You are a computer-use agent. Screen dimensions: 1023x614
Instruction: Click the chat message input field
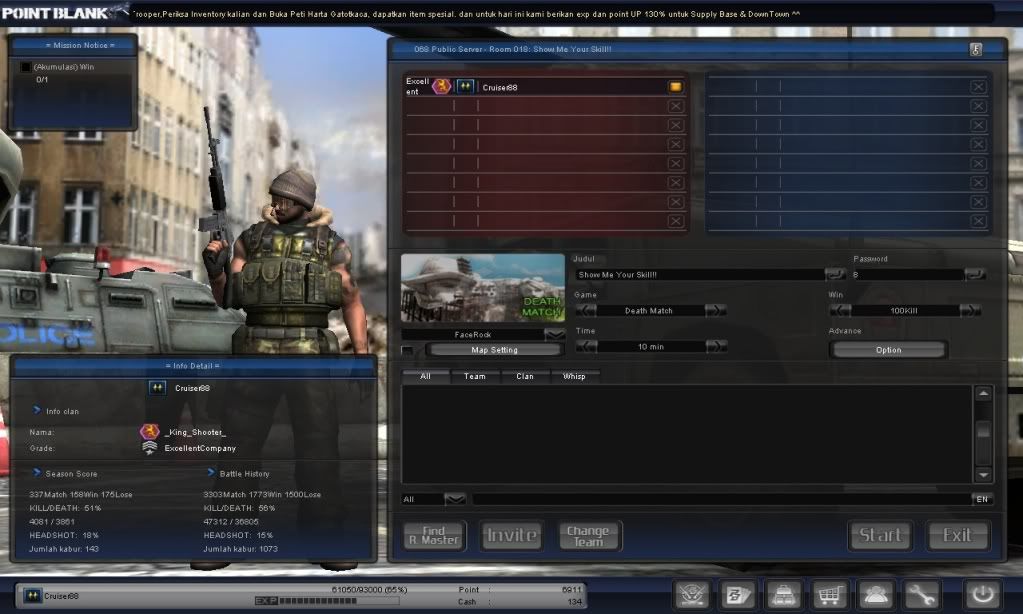(722, 499)
